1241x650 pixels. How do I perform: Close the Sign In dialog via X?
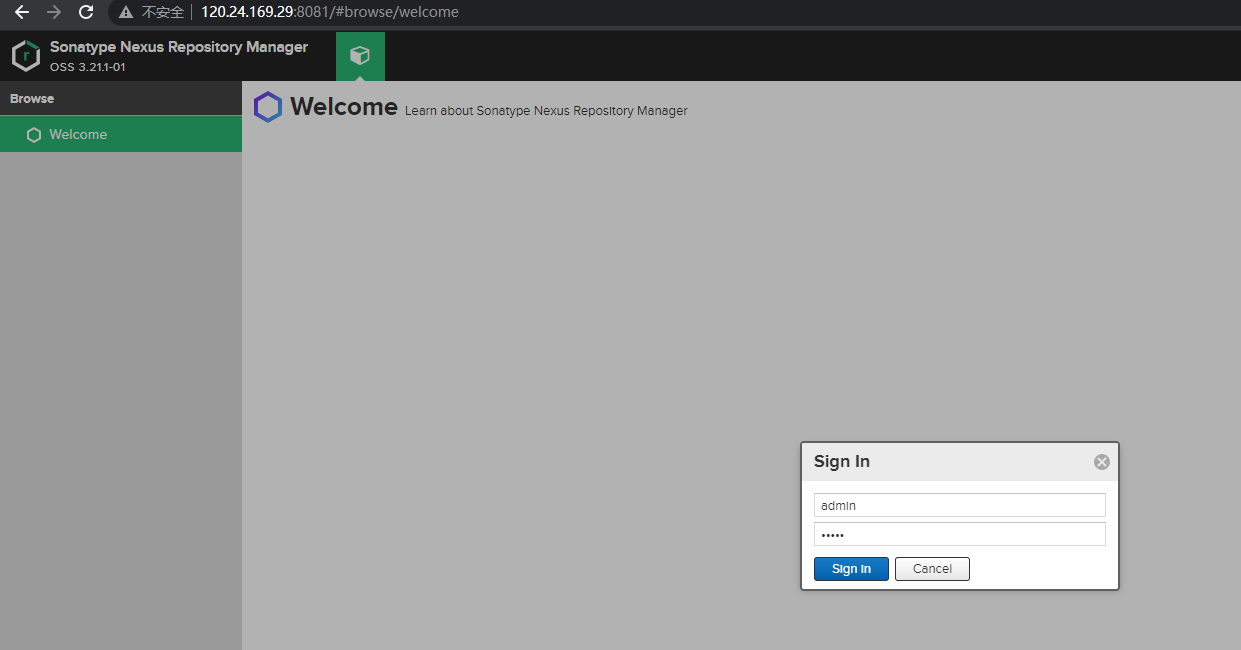click(x=1102, y=462)
